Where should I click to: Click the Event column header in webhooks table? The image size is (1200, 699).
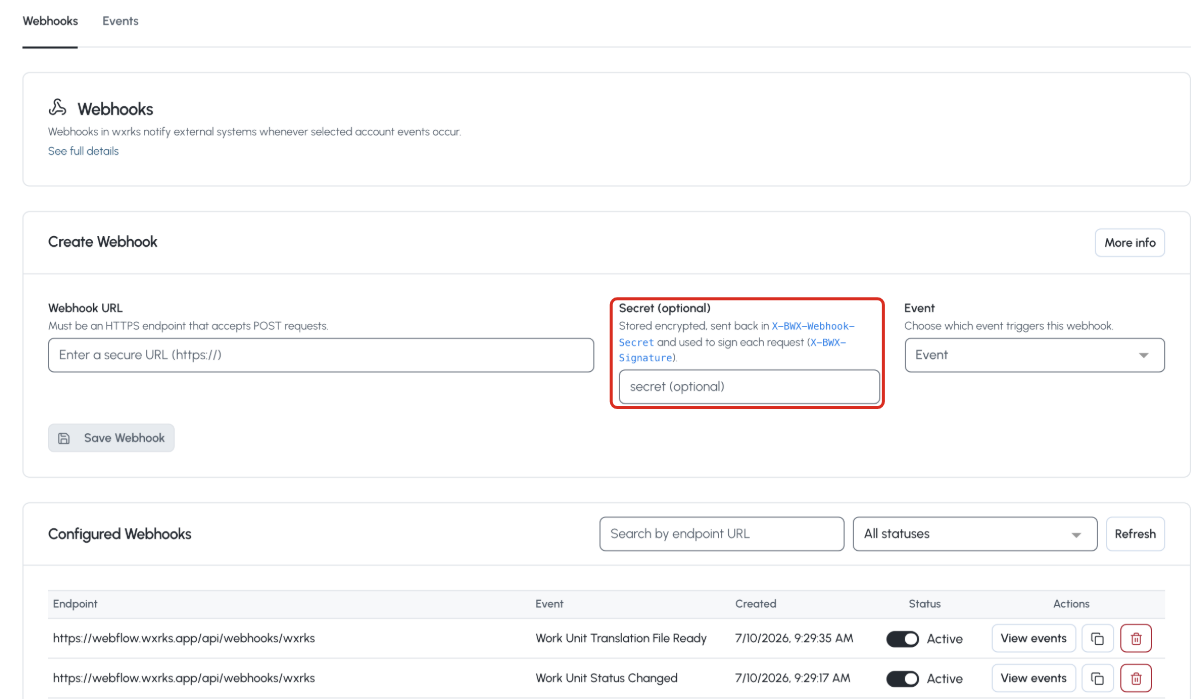(x=549, y=604)
